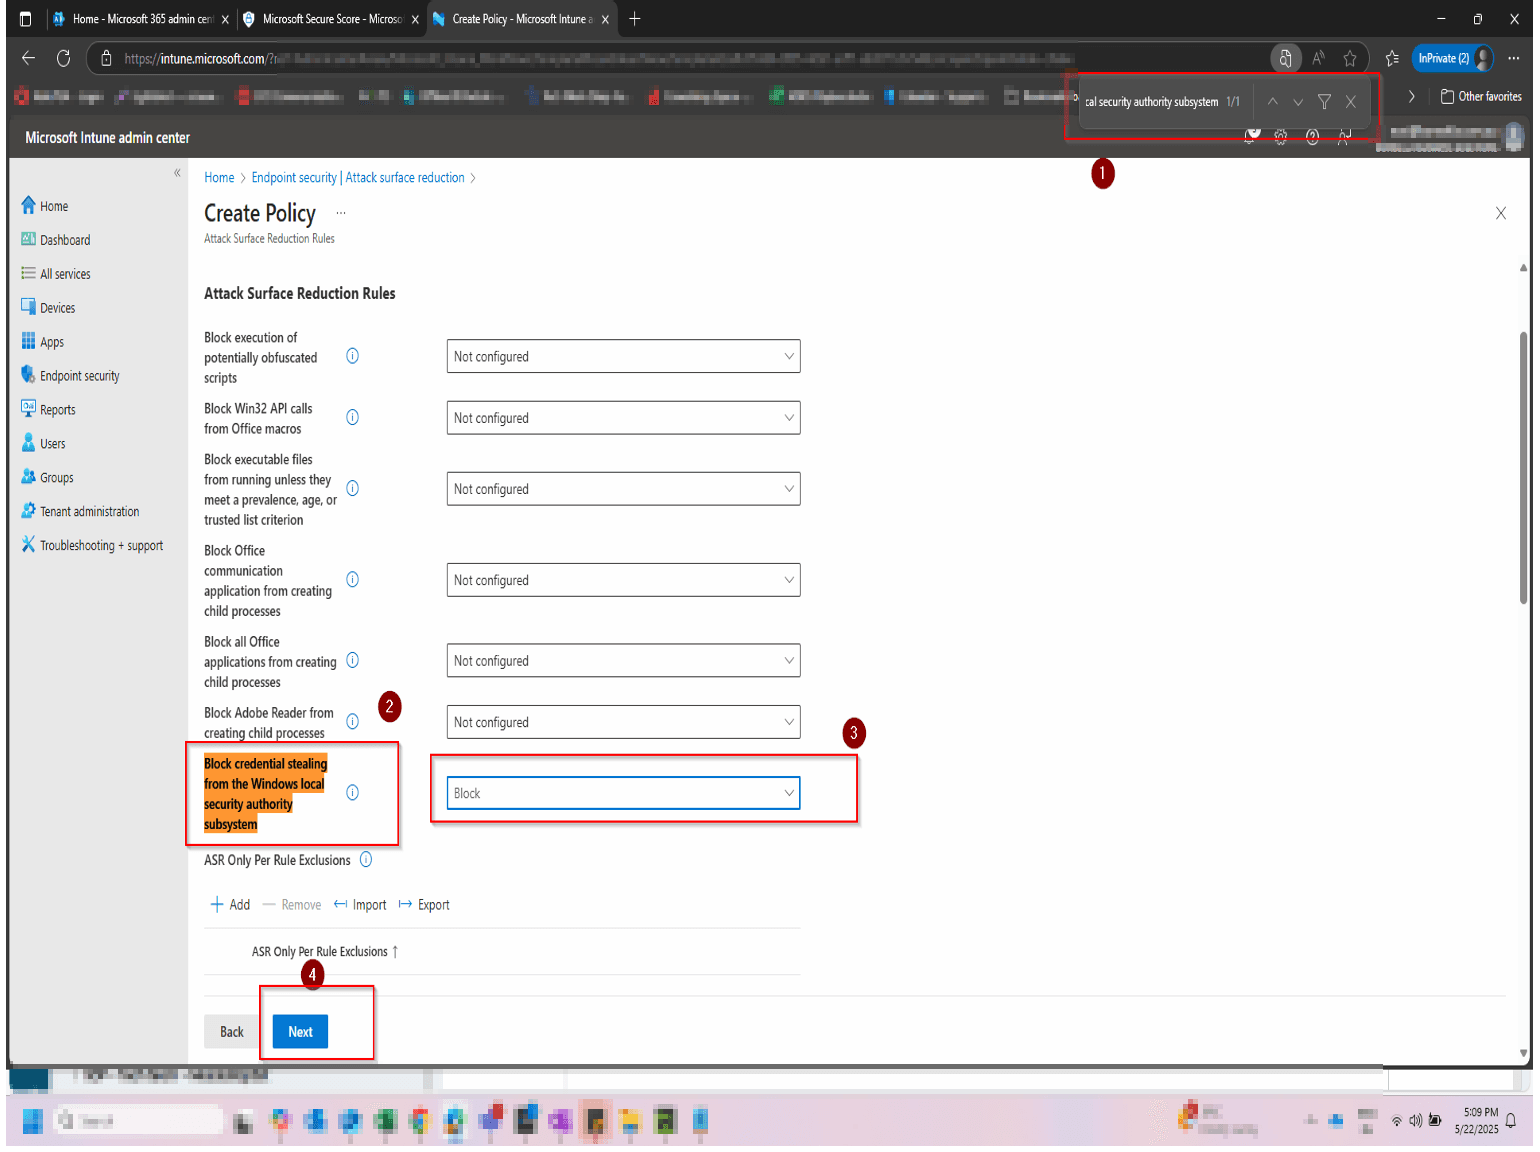
Task: Open dropdown for obfuscated scripts rule
Action: tap(623, 356)
